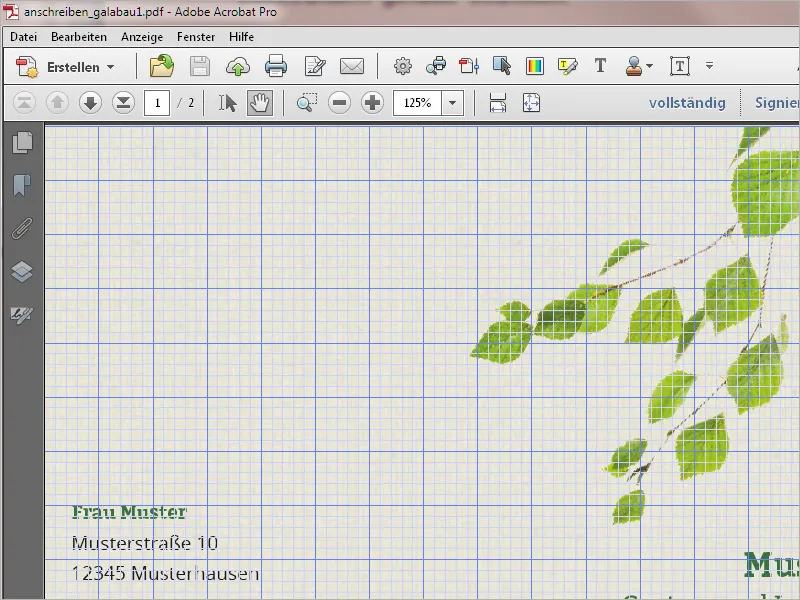Screen dimensions: 800x600
Task: Click the stamp tool icon
Action: [x=634, y=66]
